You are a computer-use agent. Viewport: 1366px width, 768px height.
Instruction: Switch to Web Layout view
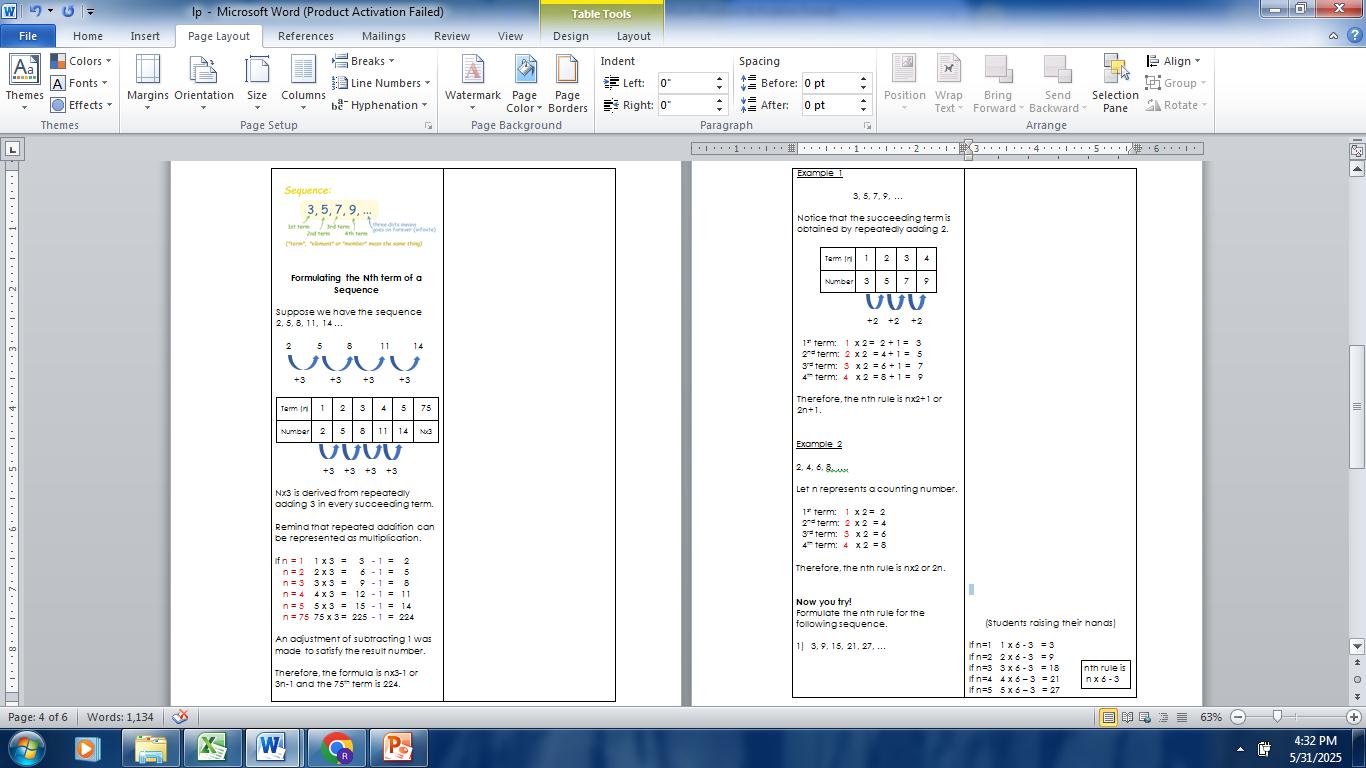(1145, 717)
